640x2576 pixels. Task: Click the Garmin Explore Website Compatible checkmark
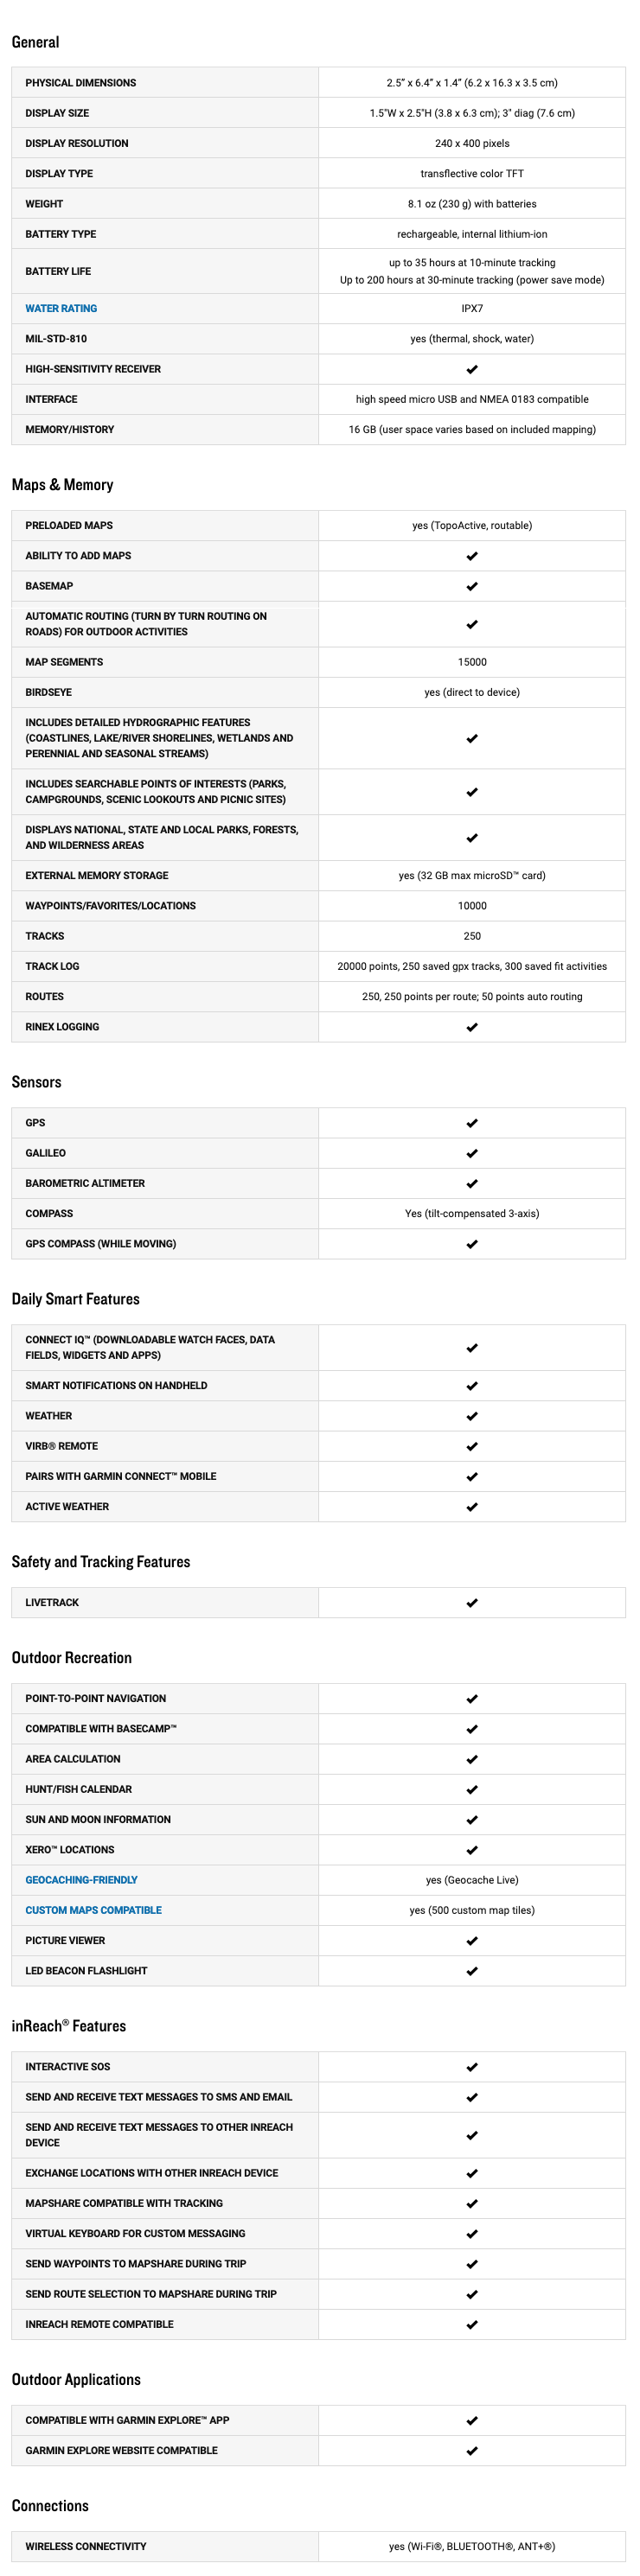(472, 2451)
